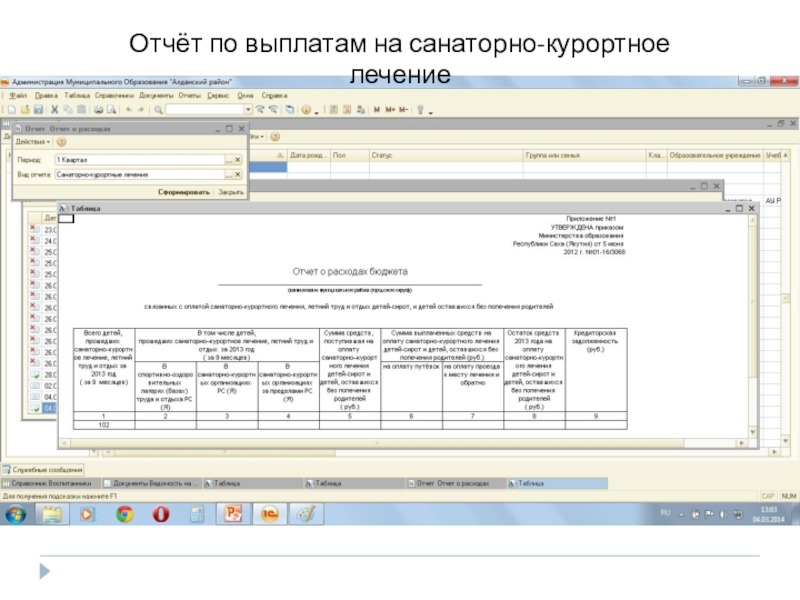Click the Find Next toolbar icon
Screen dimensions: 800x600
tap(260, 110)
